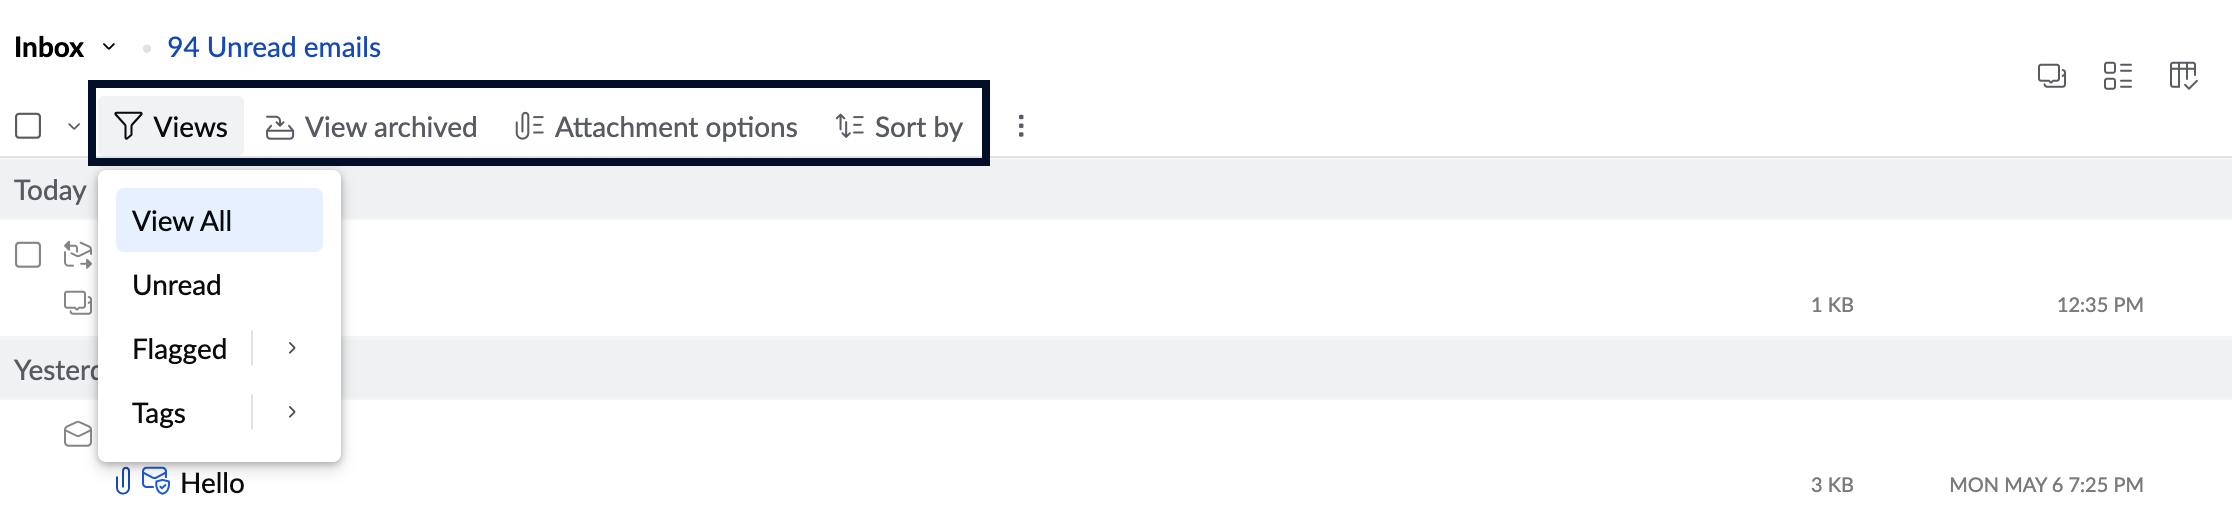Expand the Tags submenu arrow

click(x=292, y=412)
